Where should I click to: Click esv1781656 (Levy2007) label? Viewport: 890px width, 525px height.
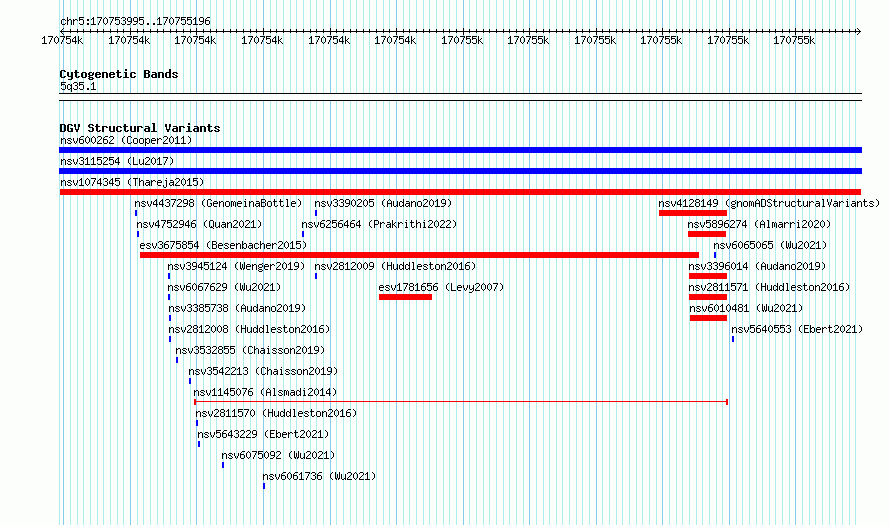pyautogui.click(x=441, y=287)
